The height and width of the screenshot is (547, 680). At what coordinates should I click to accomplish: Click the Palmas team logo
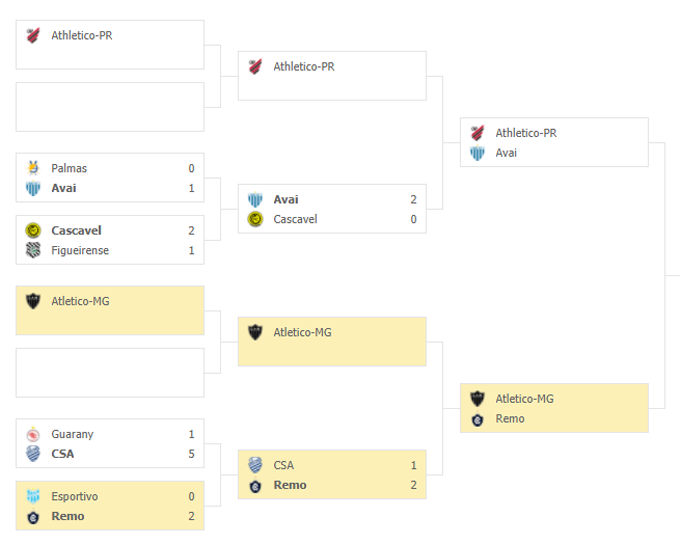(33, 168)
